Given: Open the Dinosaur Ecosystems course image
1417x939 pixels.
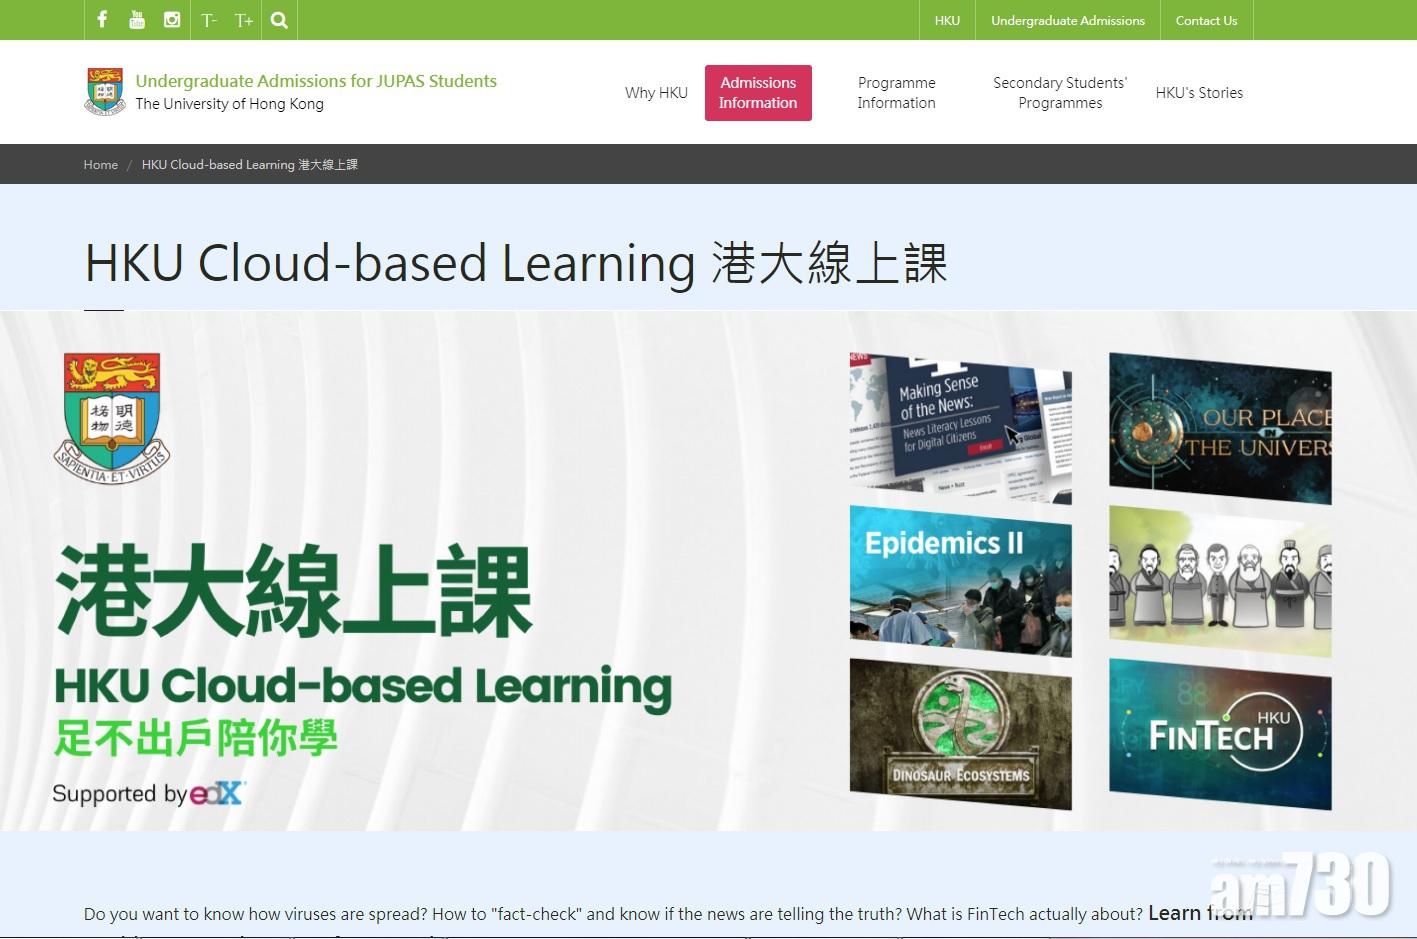Looking at the screenshot, I should point(959,731).
